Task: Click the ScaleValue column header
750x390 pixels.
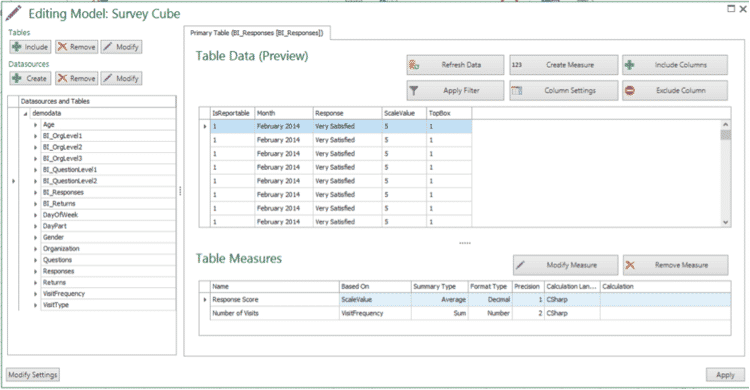Action: tap(404, 113)
